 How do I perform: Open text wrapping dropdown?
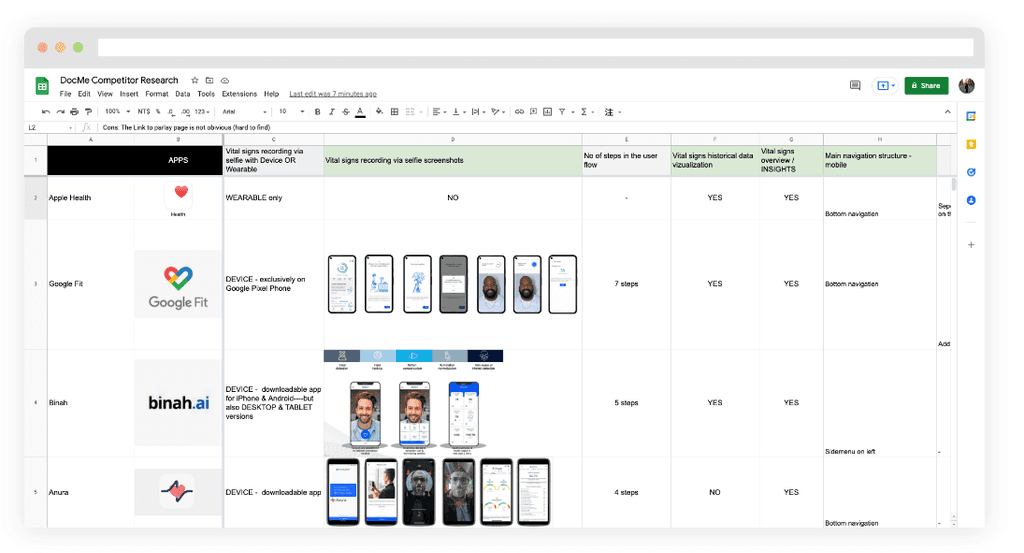point(478,112)
